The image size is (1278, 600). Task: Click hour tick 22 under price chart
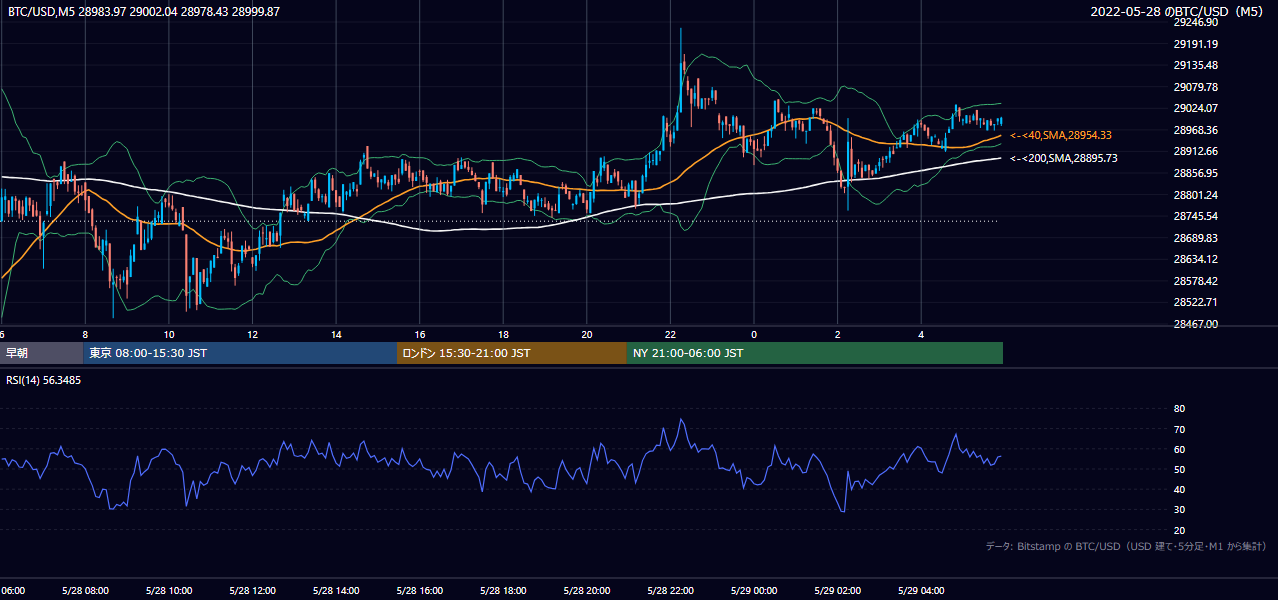tap(671, 334)
